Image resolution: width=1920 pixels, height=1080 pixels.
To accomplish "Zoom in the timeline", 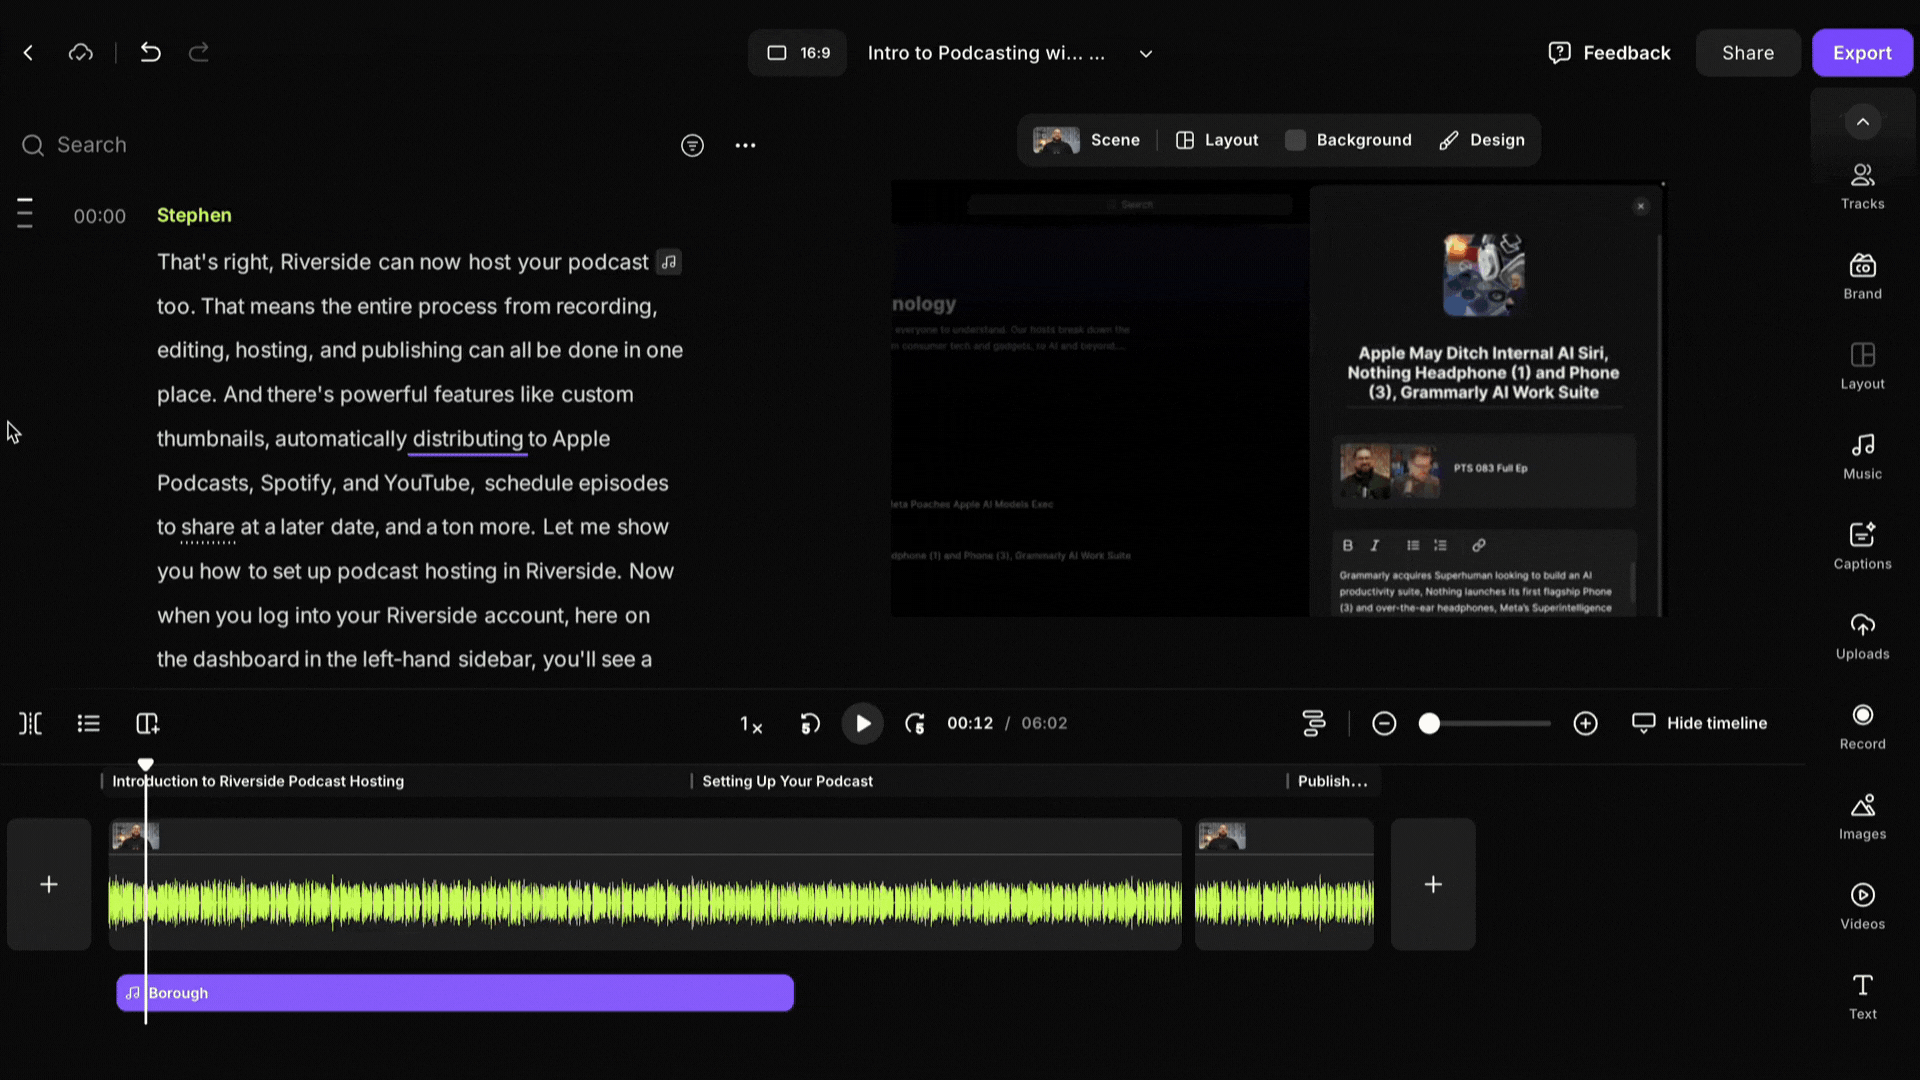I will coord(1585,724).
